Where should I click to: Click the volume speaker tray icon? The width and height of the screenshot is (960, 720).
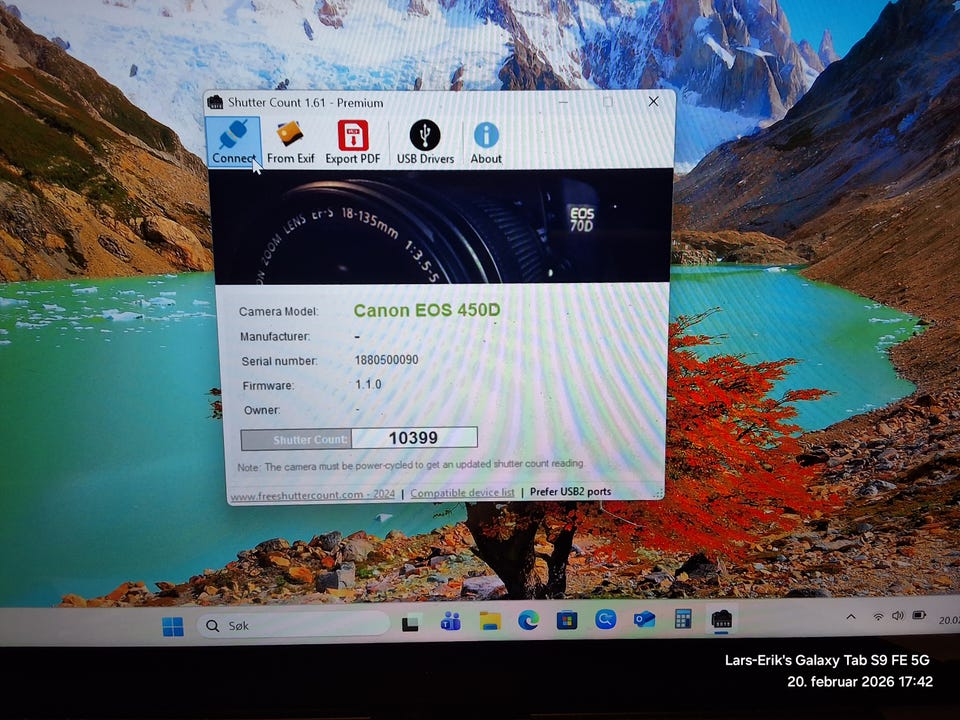[x=898, y=616]
